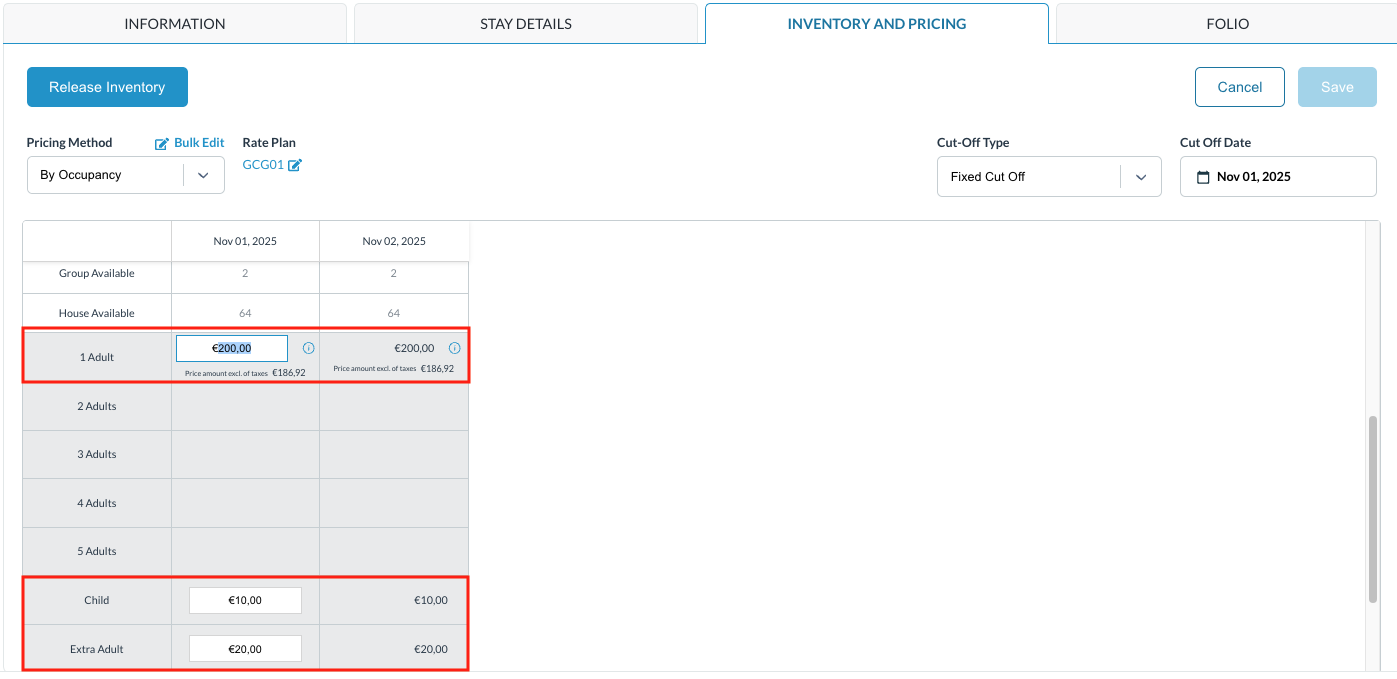Click the 2 Adults cell for Nov 01
This screenshot has height=679, width=1397.
[245, 406]
